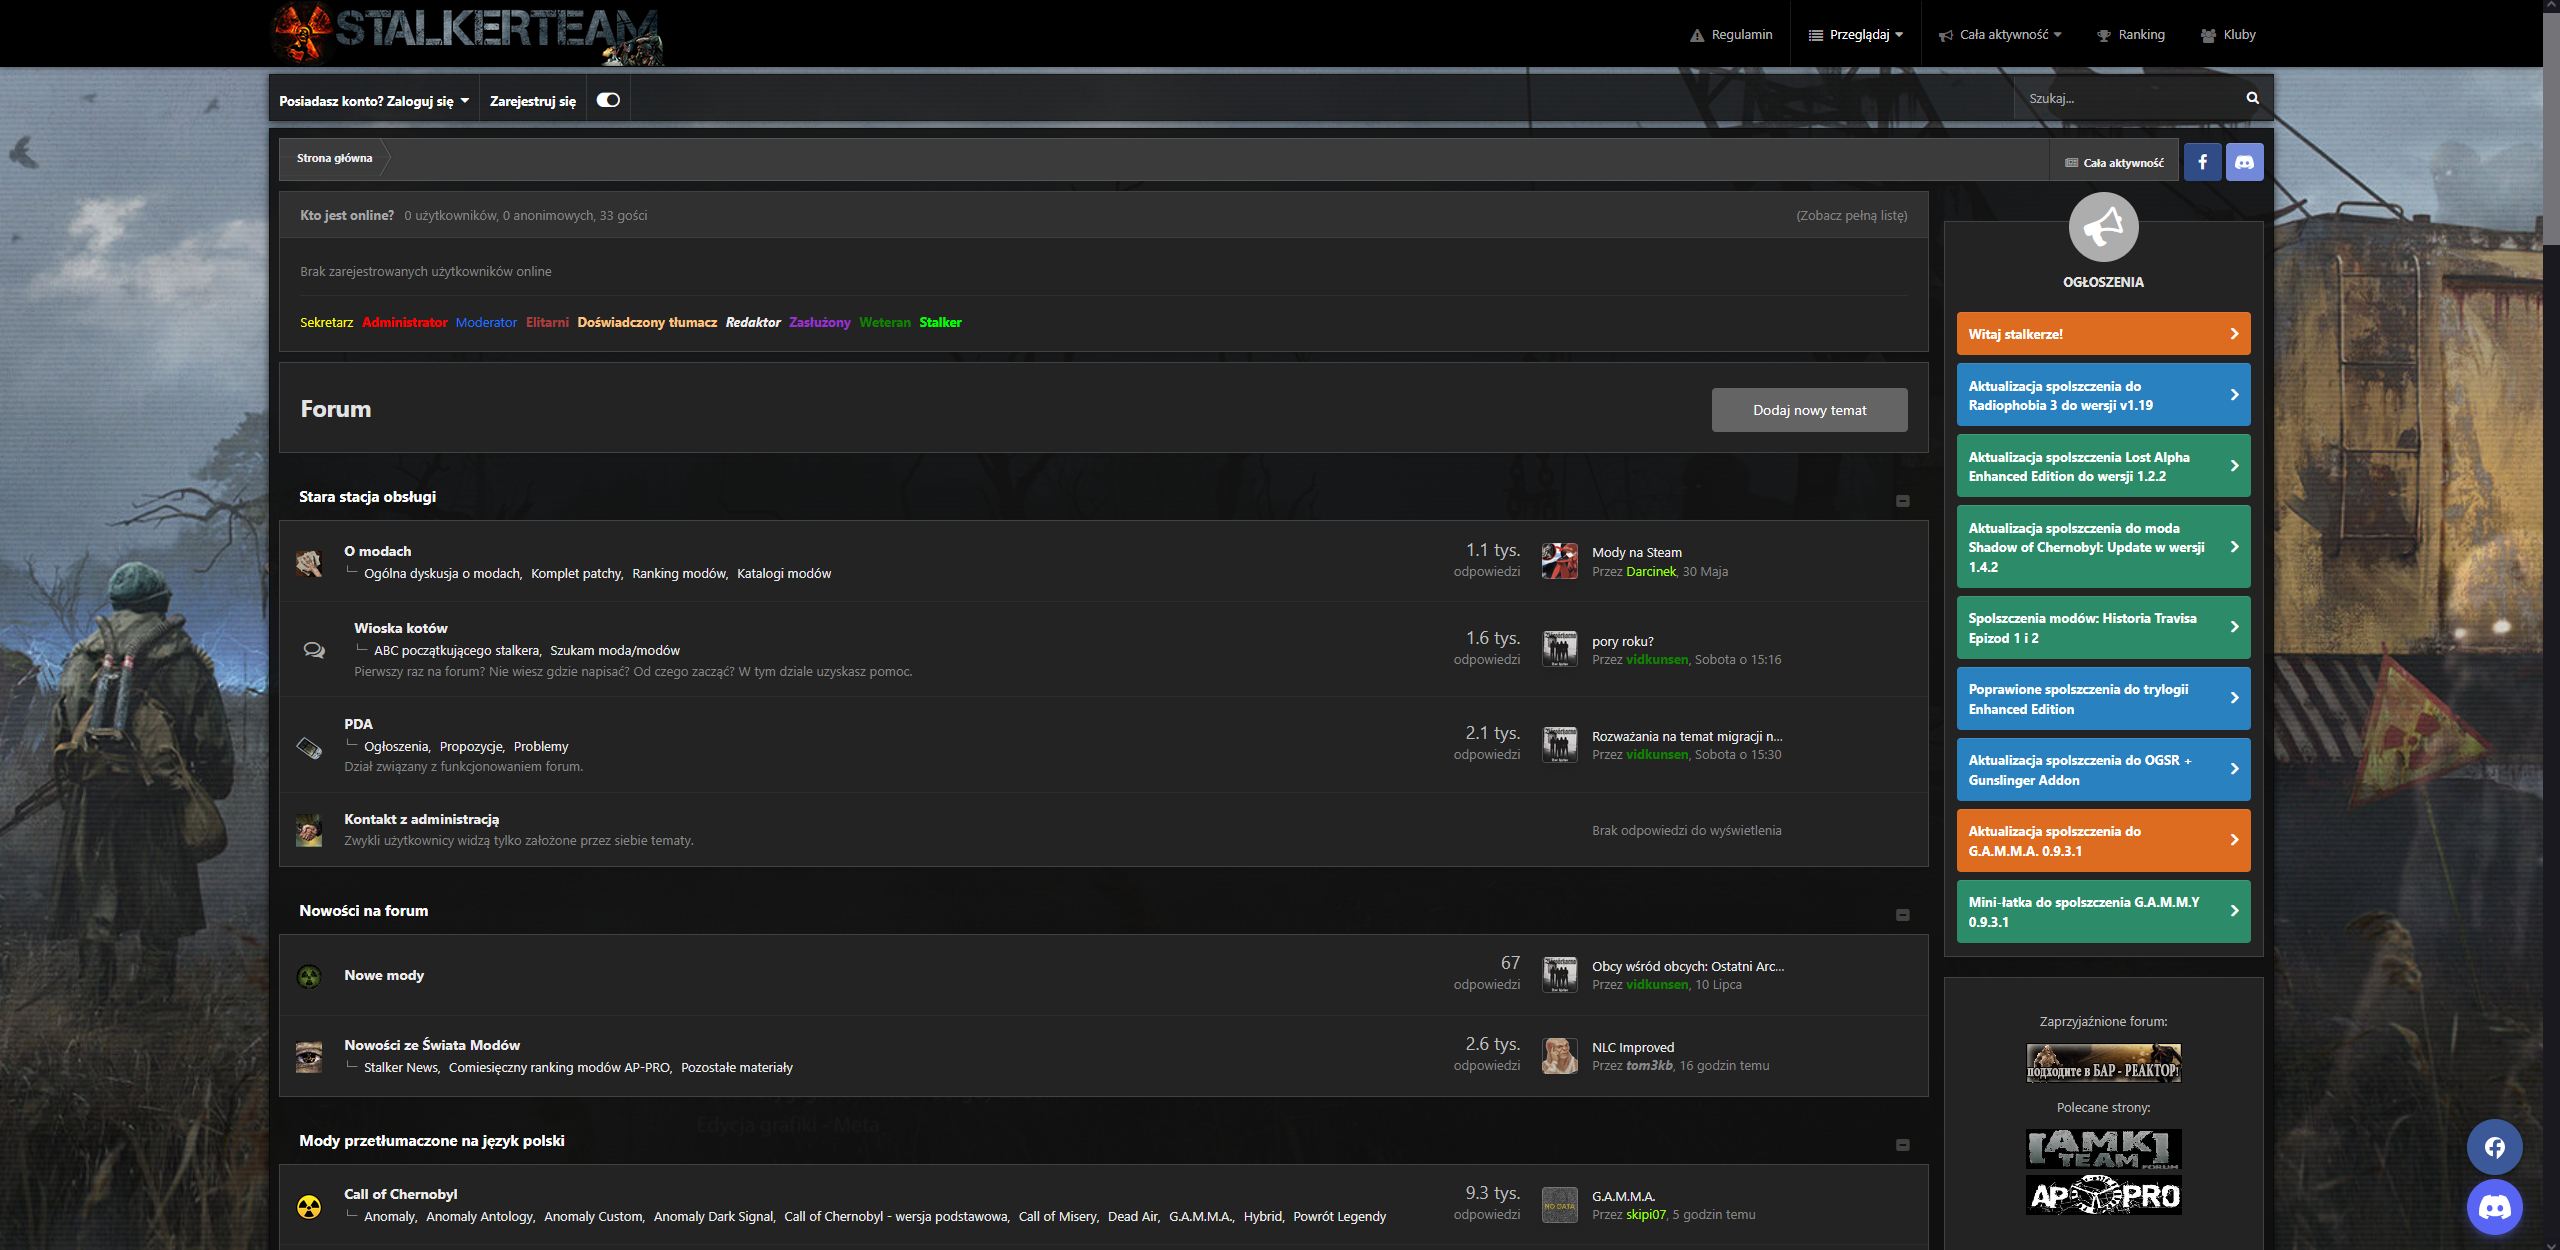Open the Rozważania na temat migracji topic
This screenshot has height=1250, width=2560.
(x=1687, y=736)
